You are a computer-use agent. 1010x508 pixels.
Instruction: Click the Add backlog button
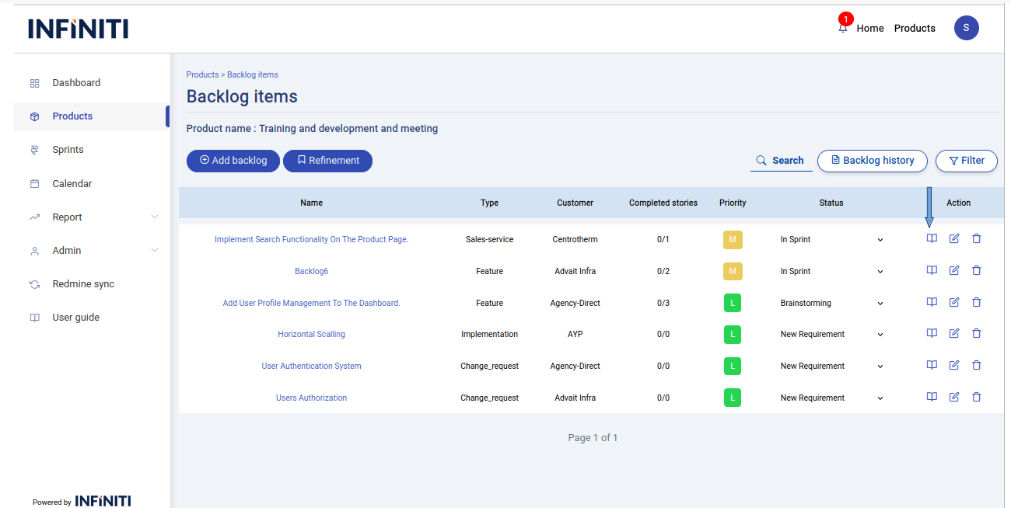pos(233,160)
